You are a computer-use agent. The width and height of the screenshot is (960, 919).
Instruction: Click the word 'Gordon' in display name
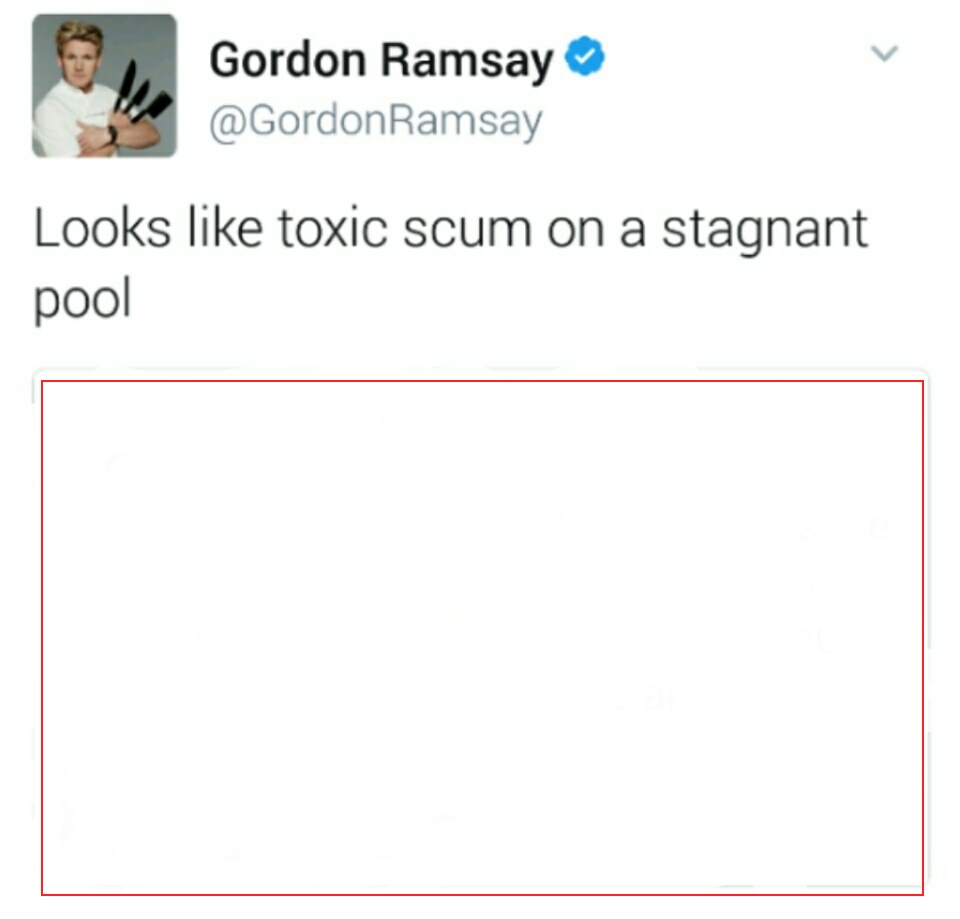tap(288, 60)
